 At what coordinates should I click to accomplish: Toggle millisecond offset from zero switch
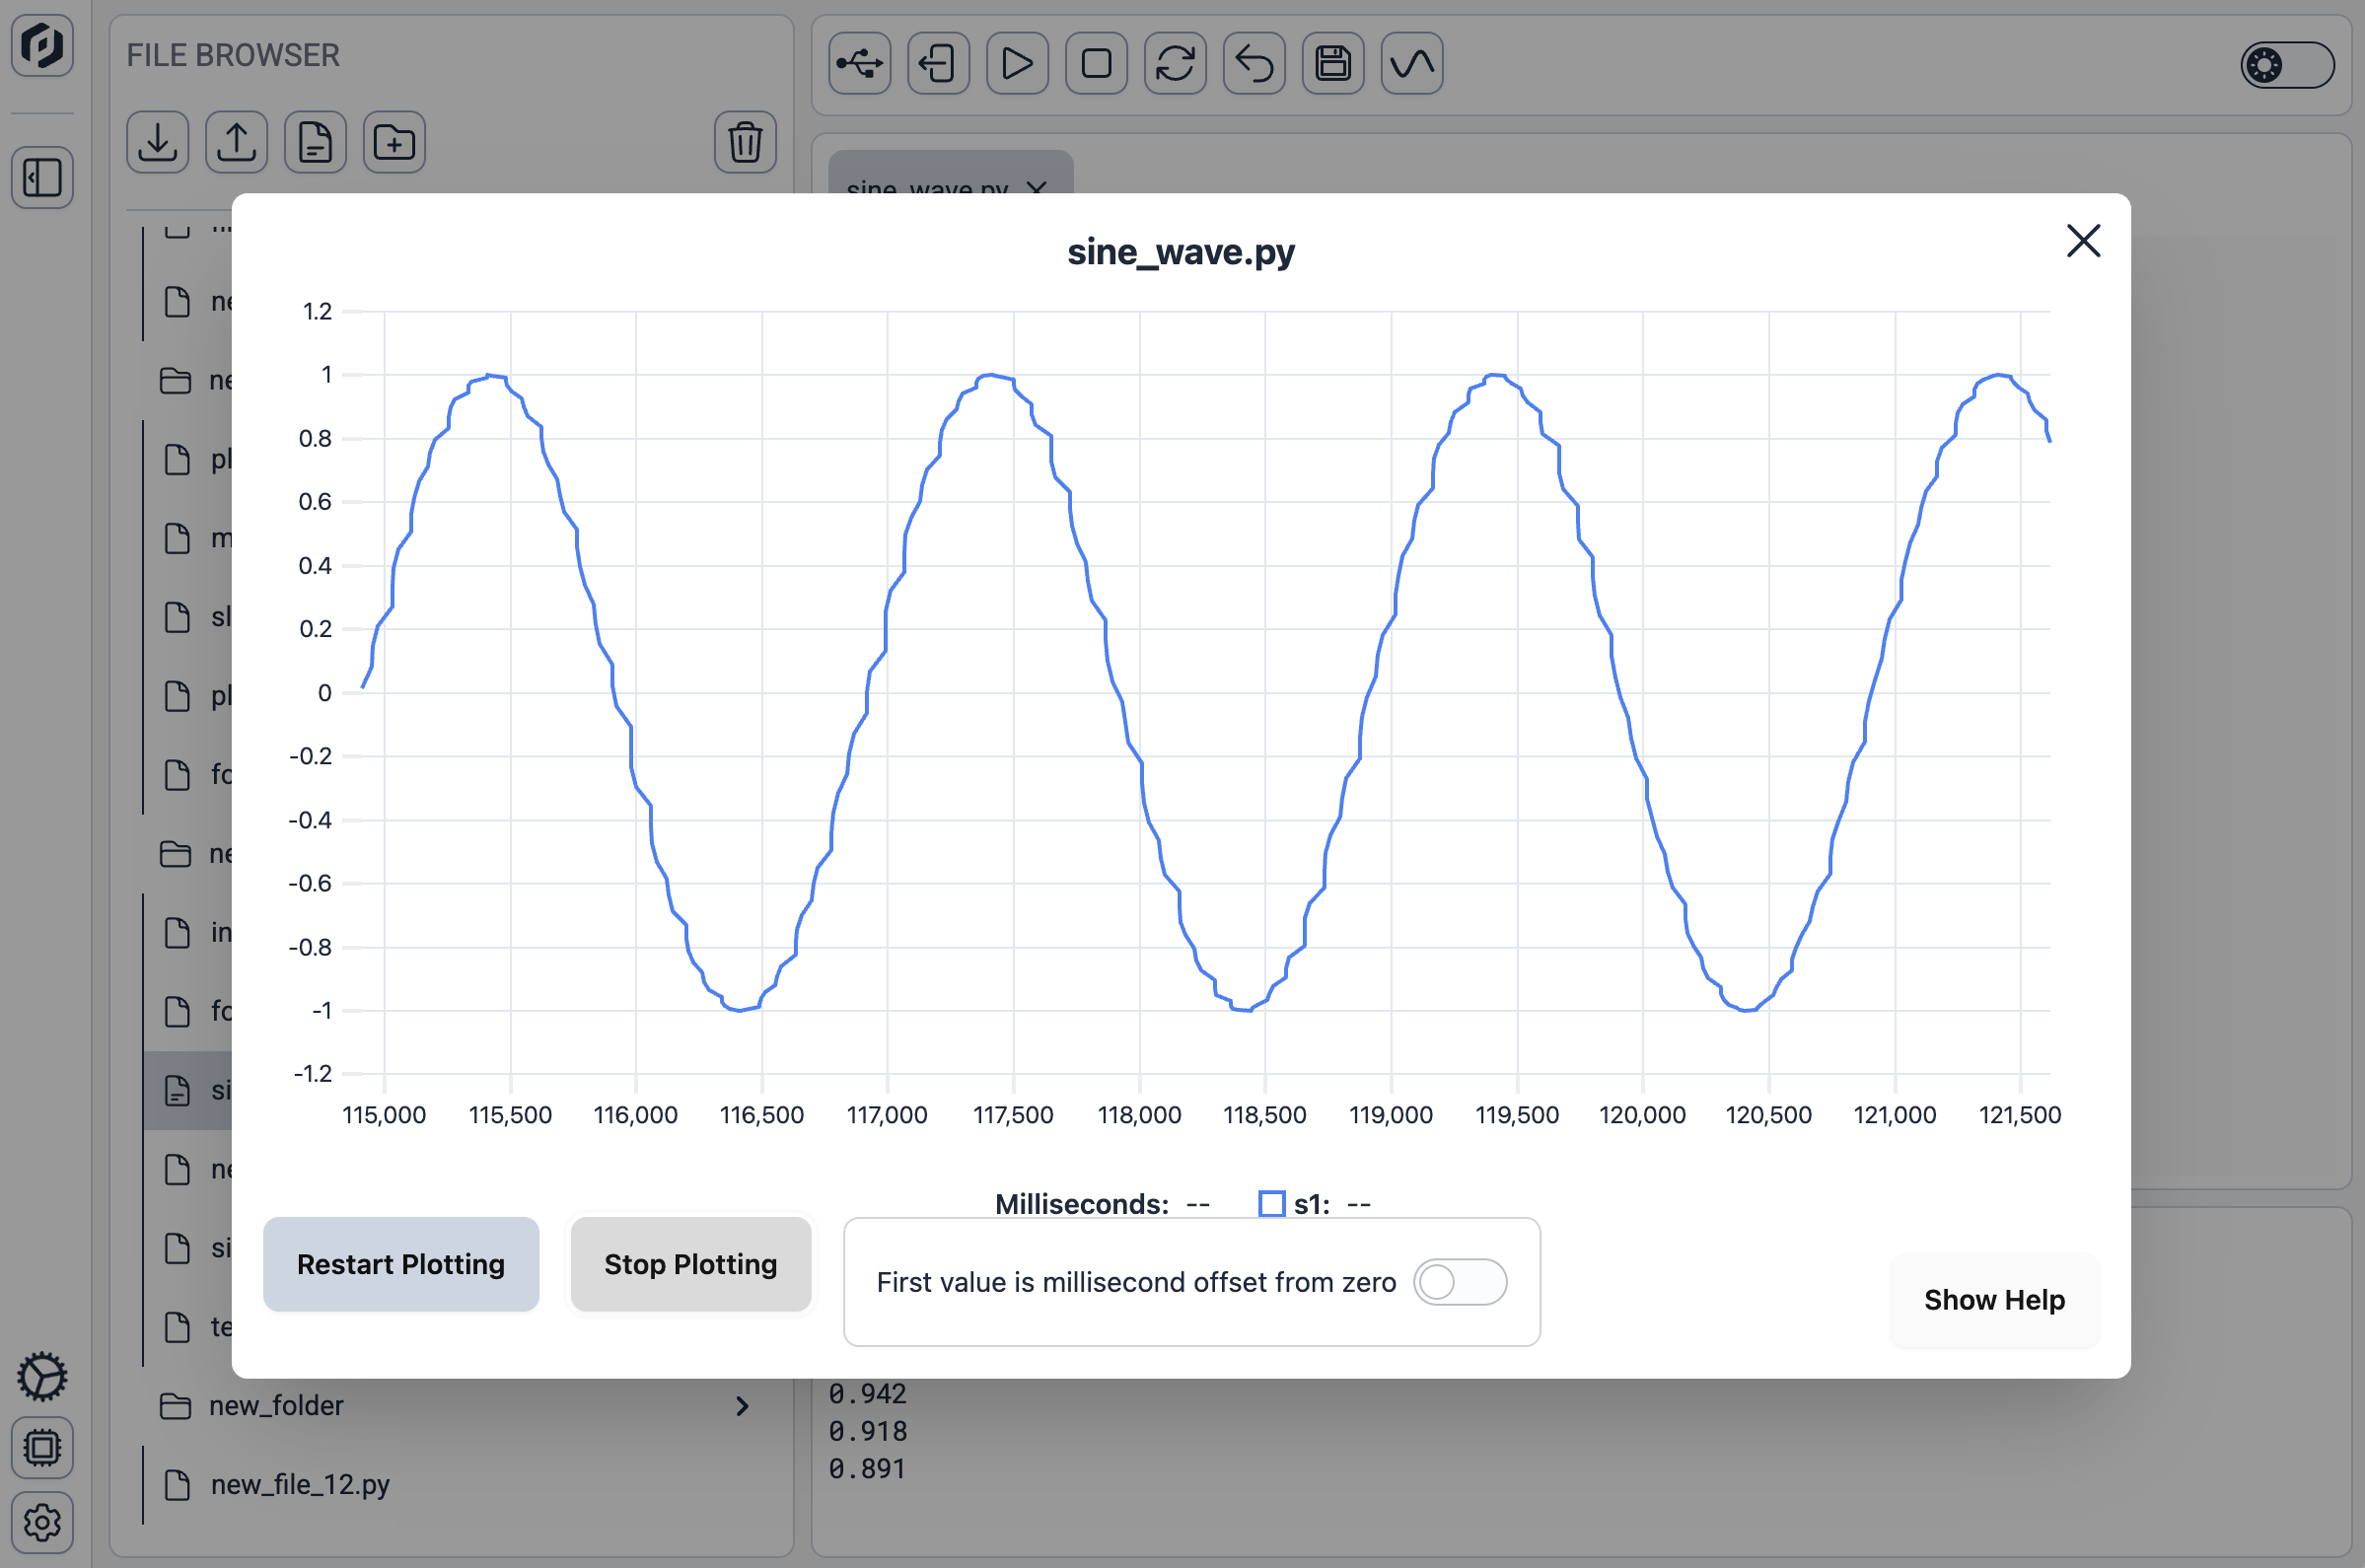[1459, 1282]
